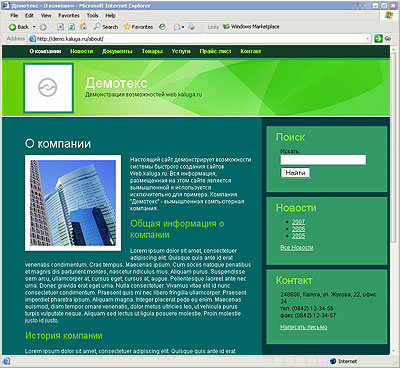
Task: Minimize the Internet Explorer window
Action: pos(376,6)
